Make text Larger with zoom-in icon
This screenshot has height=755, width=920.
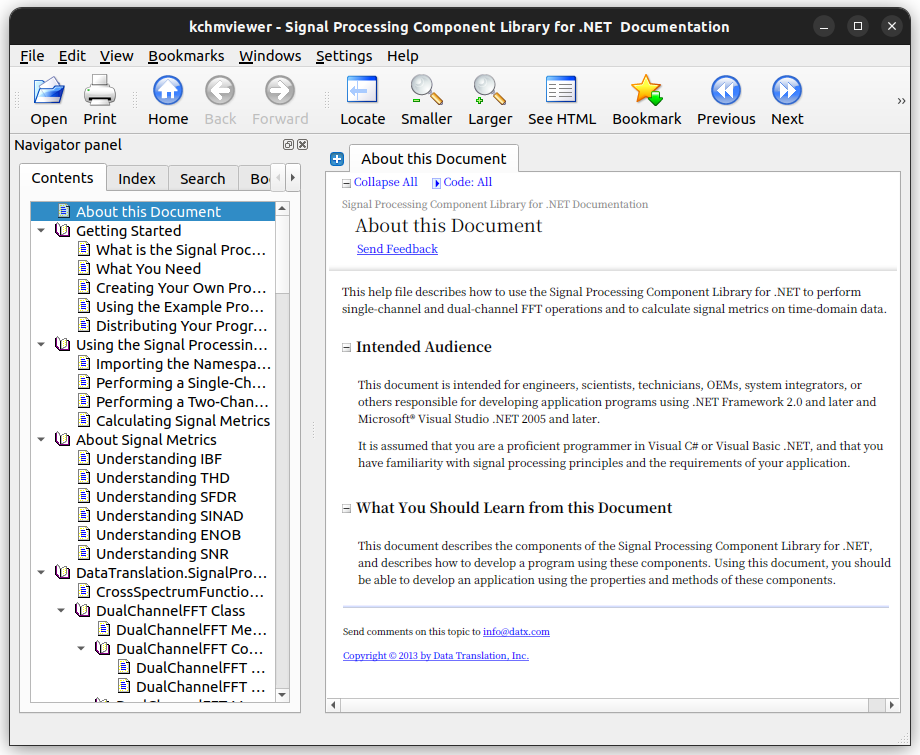coord(490,101)
